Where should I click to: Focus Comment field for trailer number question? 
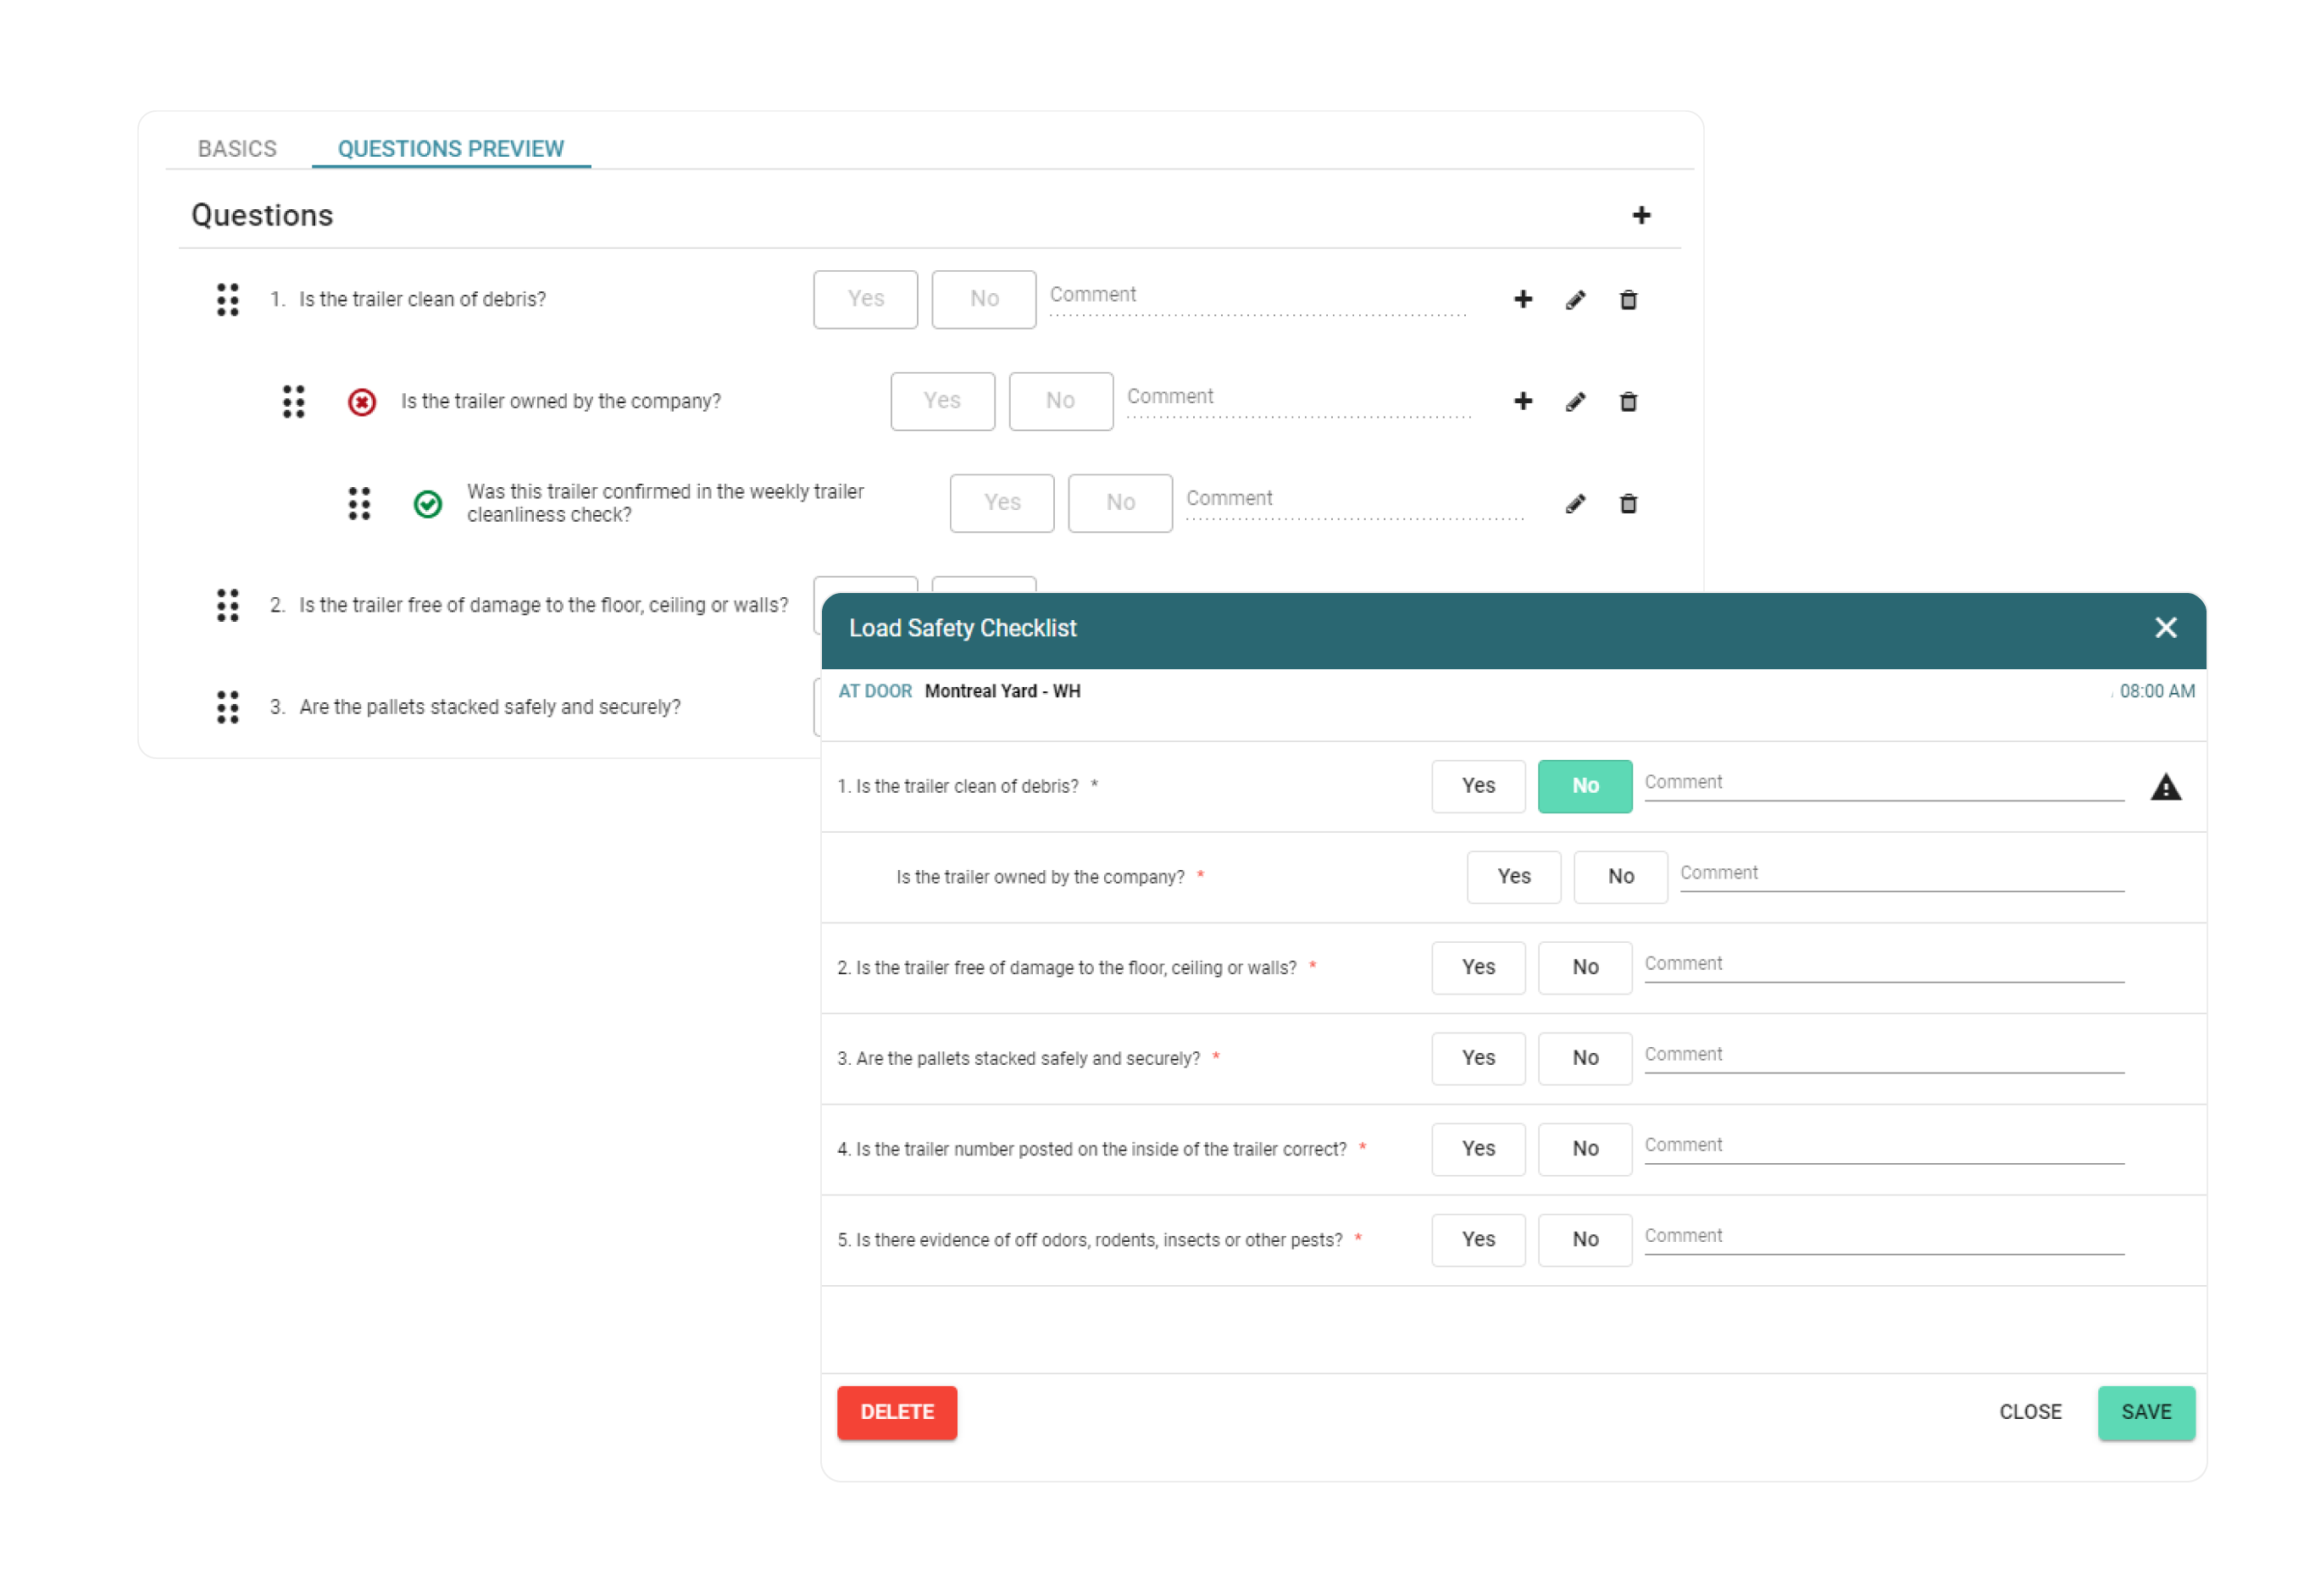1884,1148
